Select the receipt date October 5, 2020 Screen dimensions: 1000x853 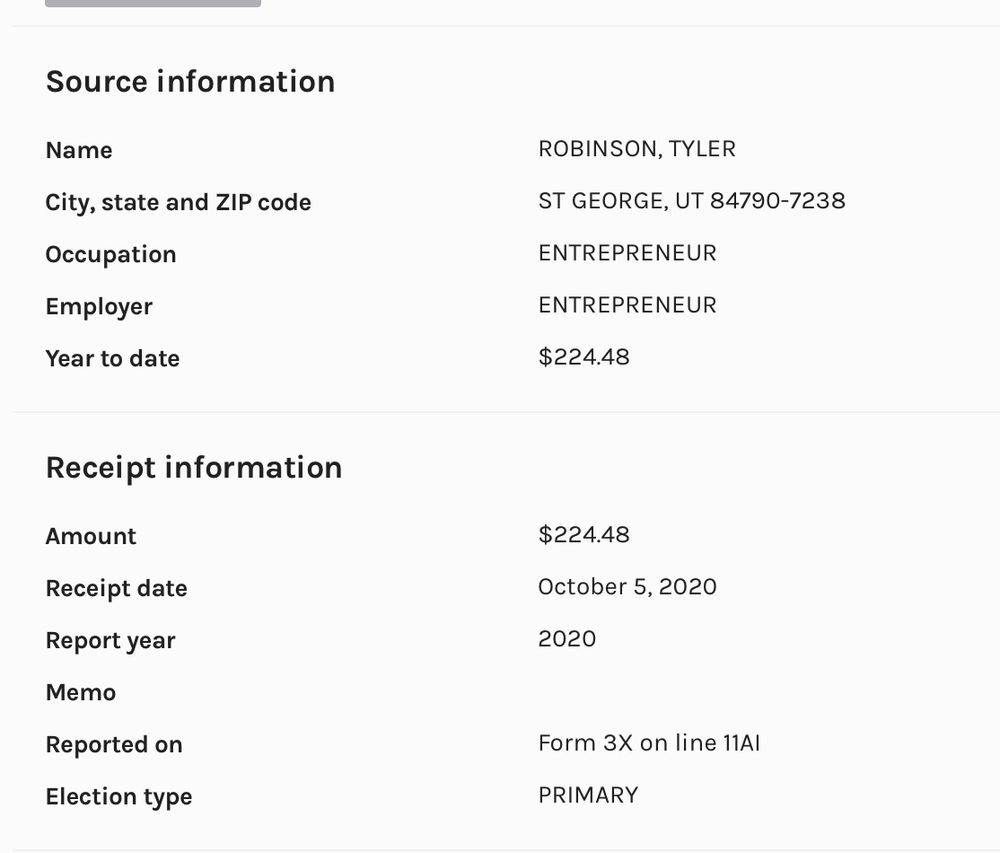[x=627, y=587]
